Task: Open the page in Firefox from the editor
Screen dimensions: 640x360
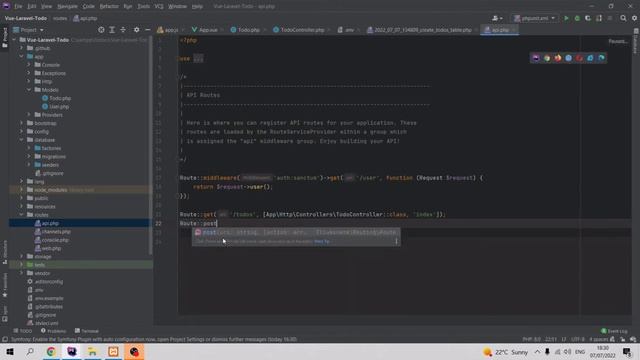Action: 558,58
